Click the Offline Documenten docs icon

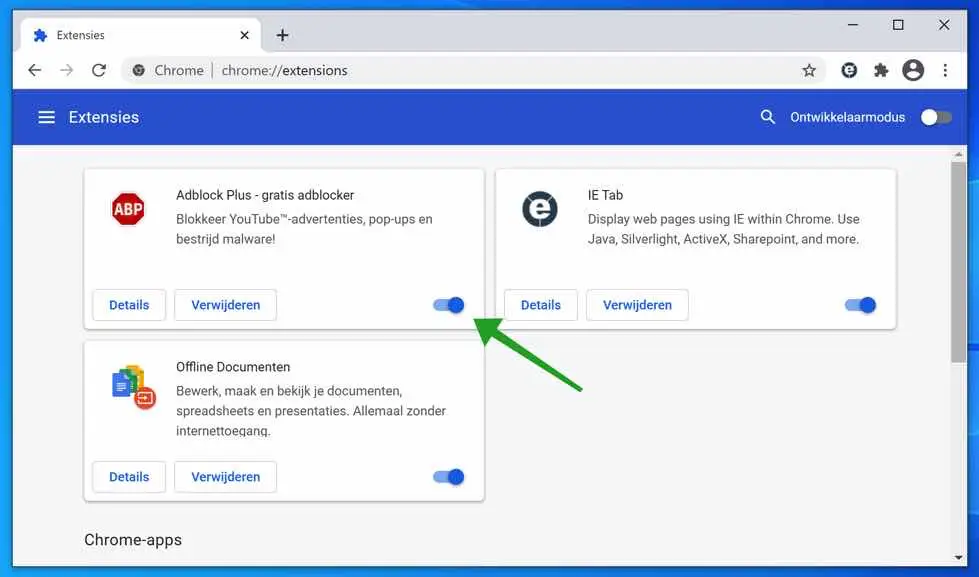tap(133, 387)
